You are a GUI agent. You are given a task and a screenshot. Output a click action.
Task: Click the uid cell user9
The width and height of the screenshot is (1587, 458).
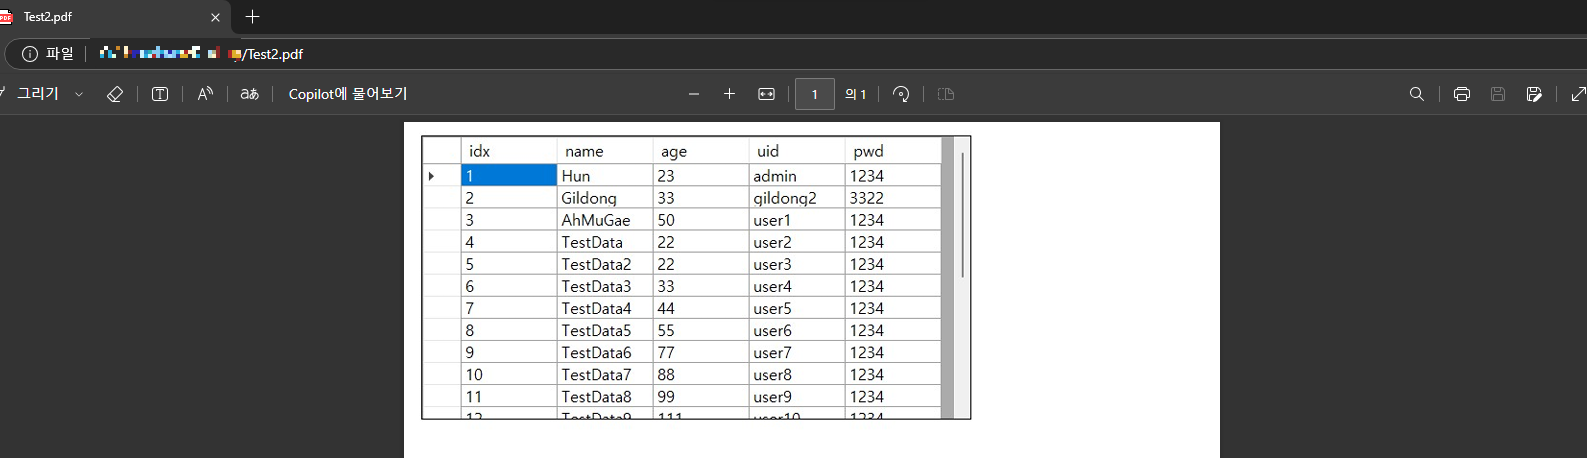pos(797,396)
